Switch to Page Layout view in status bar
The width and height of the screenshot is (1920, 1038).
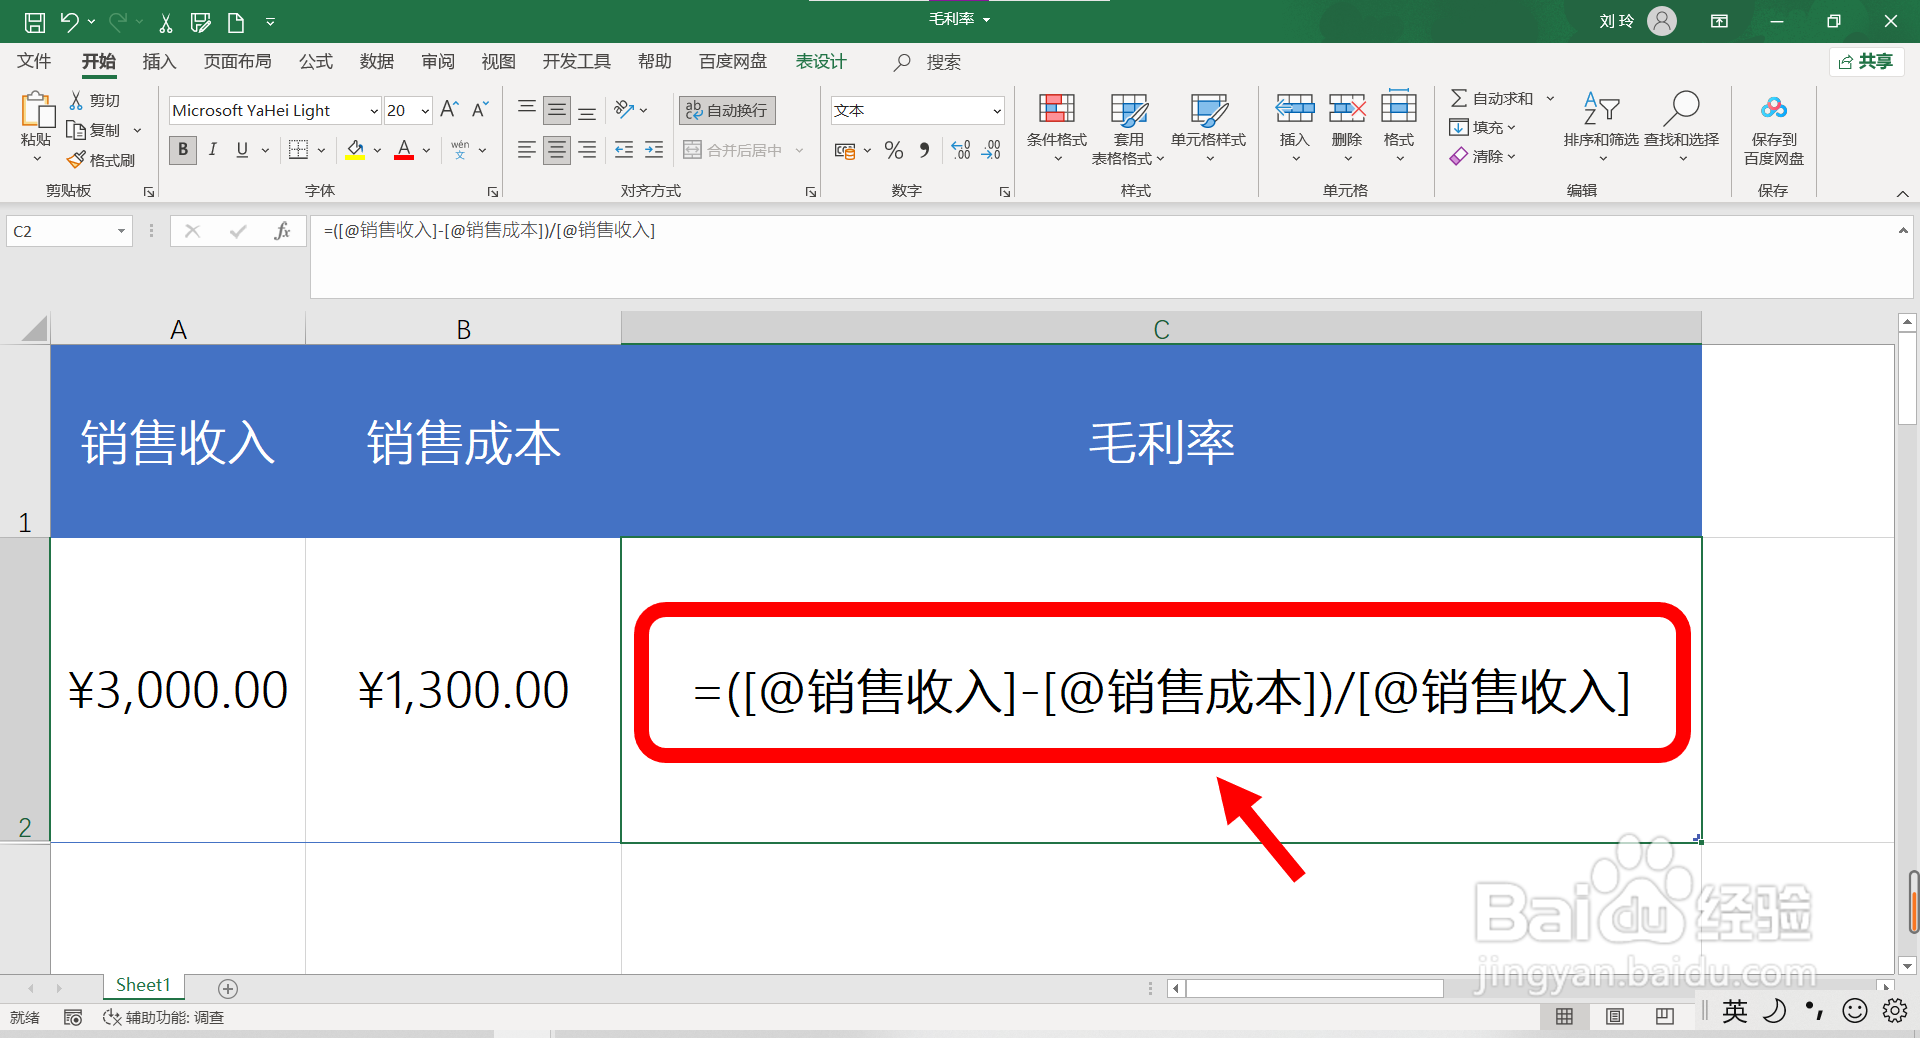(1614, 1016)
